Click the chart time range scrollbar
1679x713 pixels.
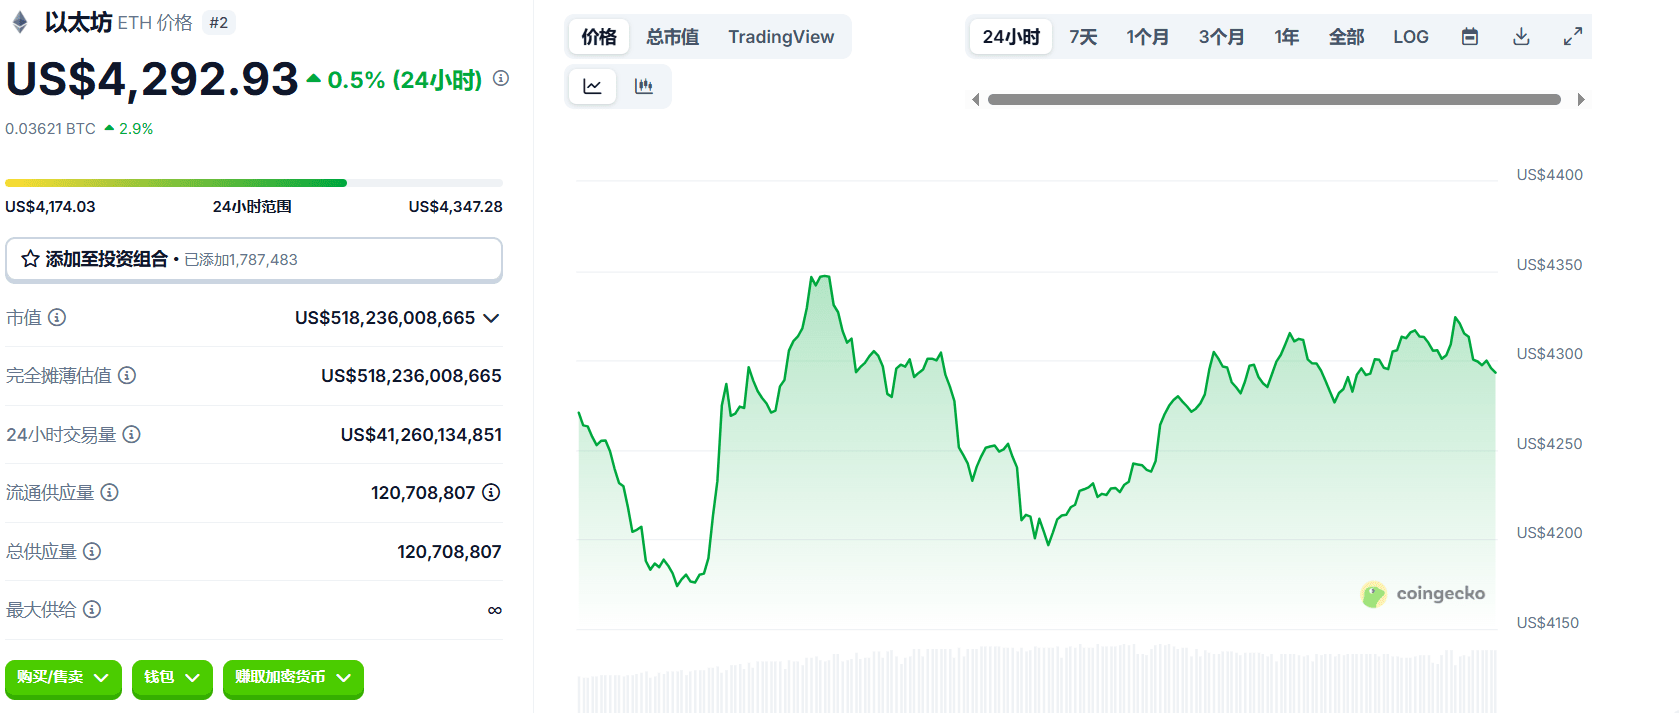click(1274, 99)
